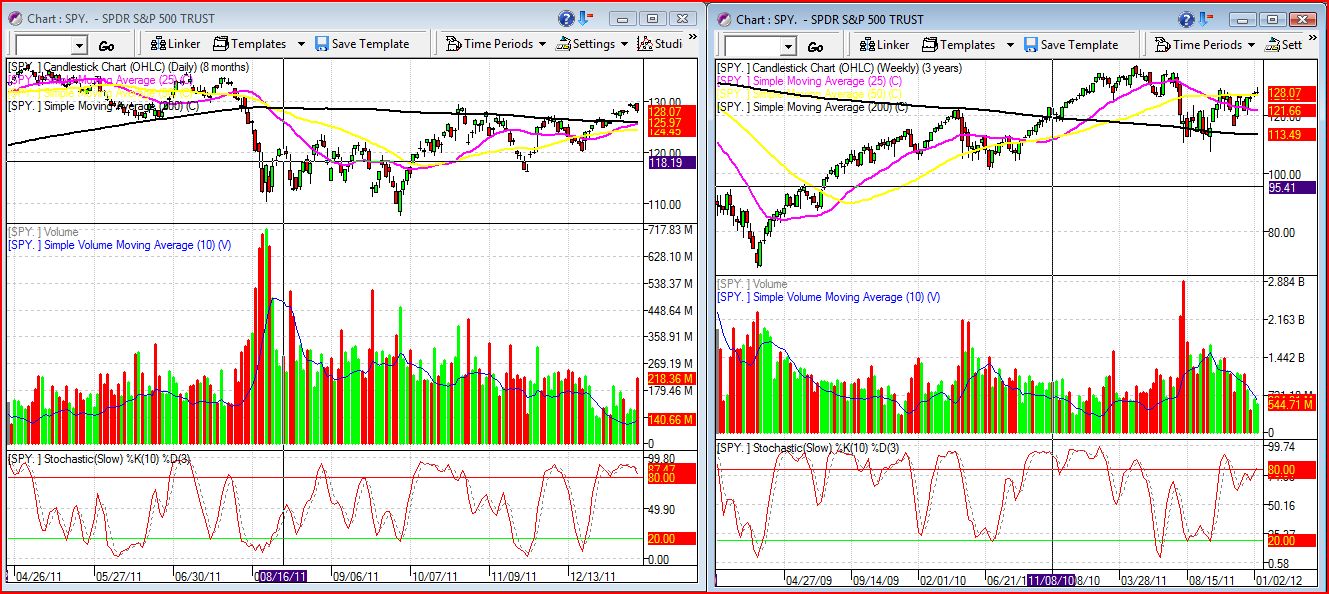Viewport: 1329px width, 594px height.
Task: Focus the symbol entry field in right window
Action: point(751,46)
